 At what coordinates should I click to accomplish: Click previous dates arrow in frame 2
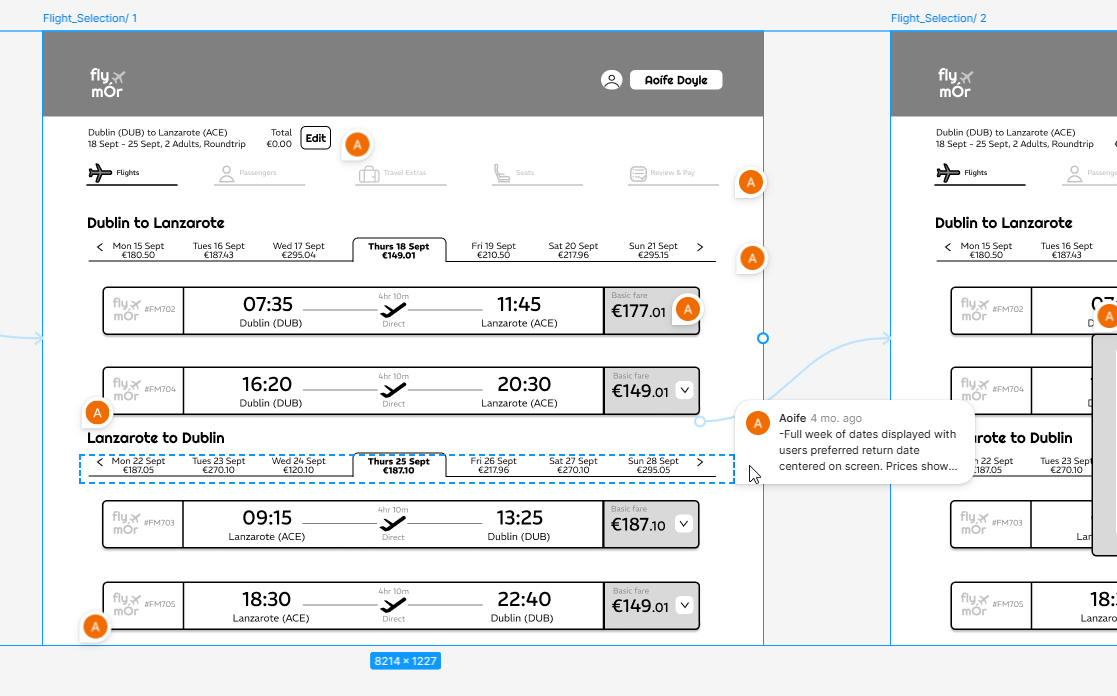tap(947, 247)
